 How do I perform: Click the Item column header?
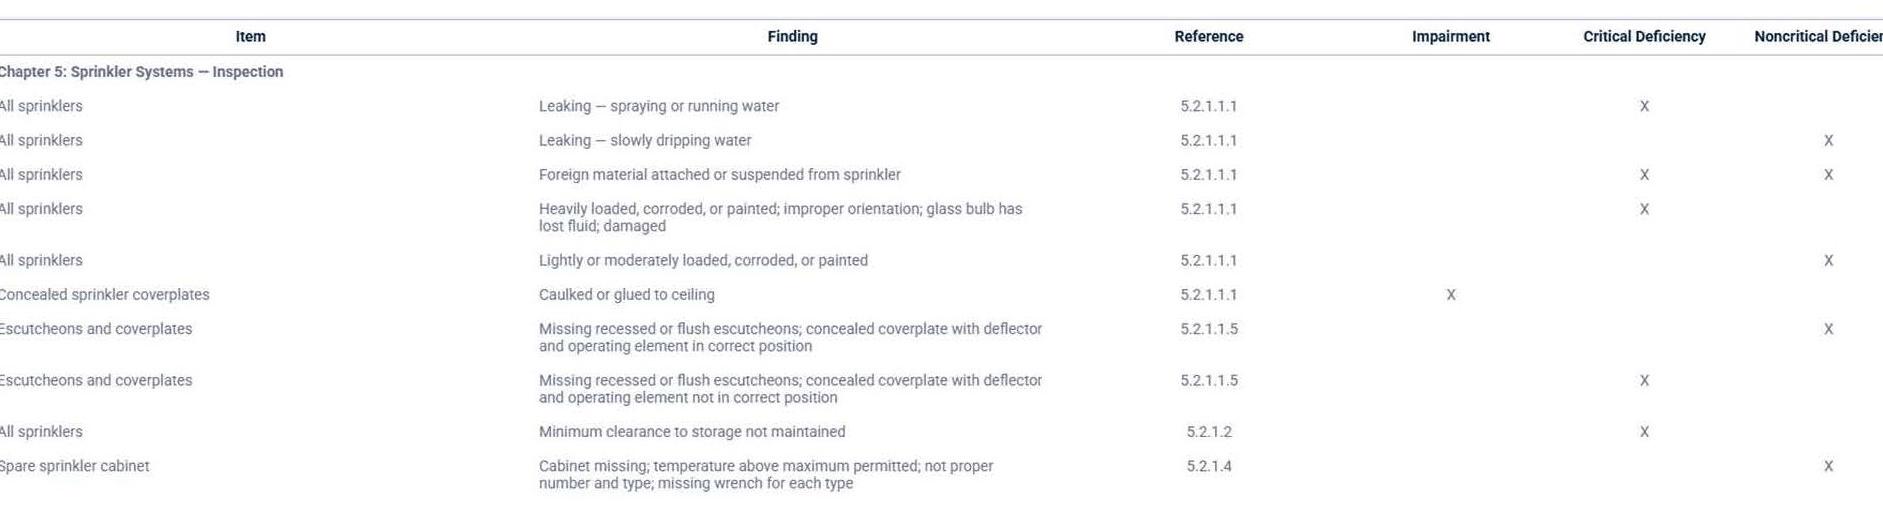(250, 37)
